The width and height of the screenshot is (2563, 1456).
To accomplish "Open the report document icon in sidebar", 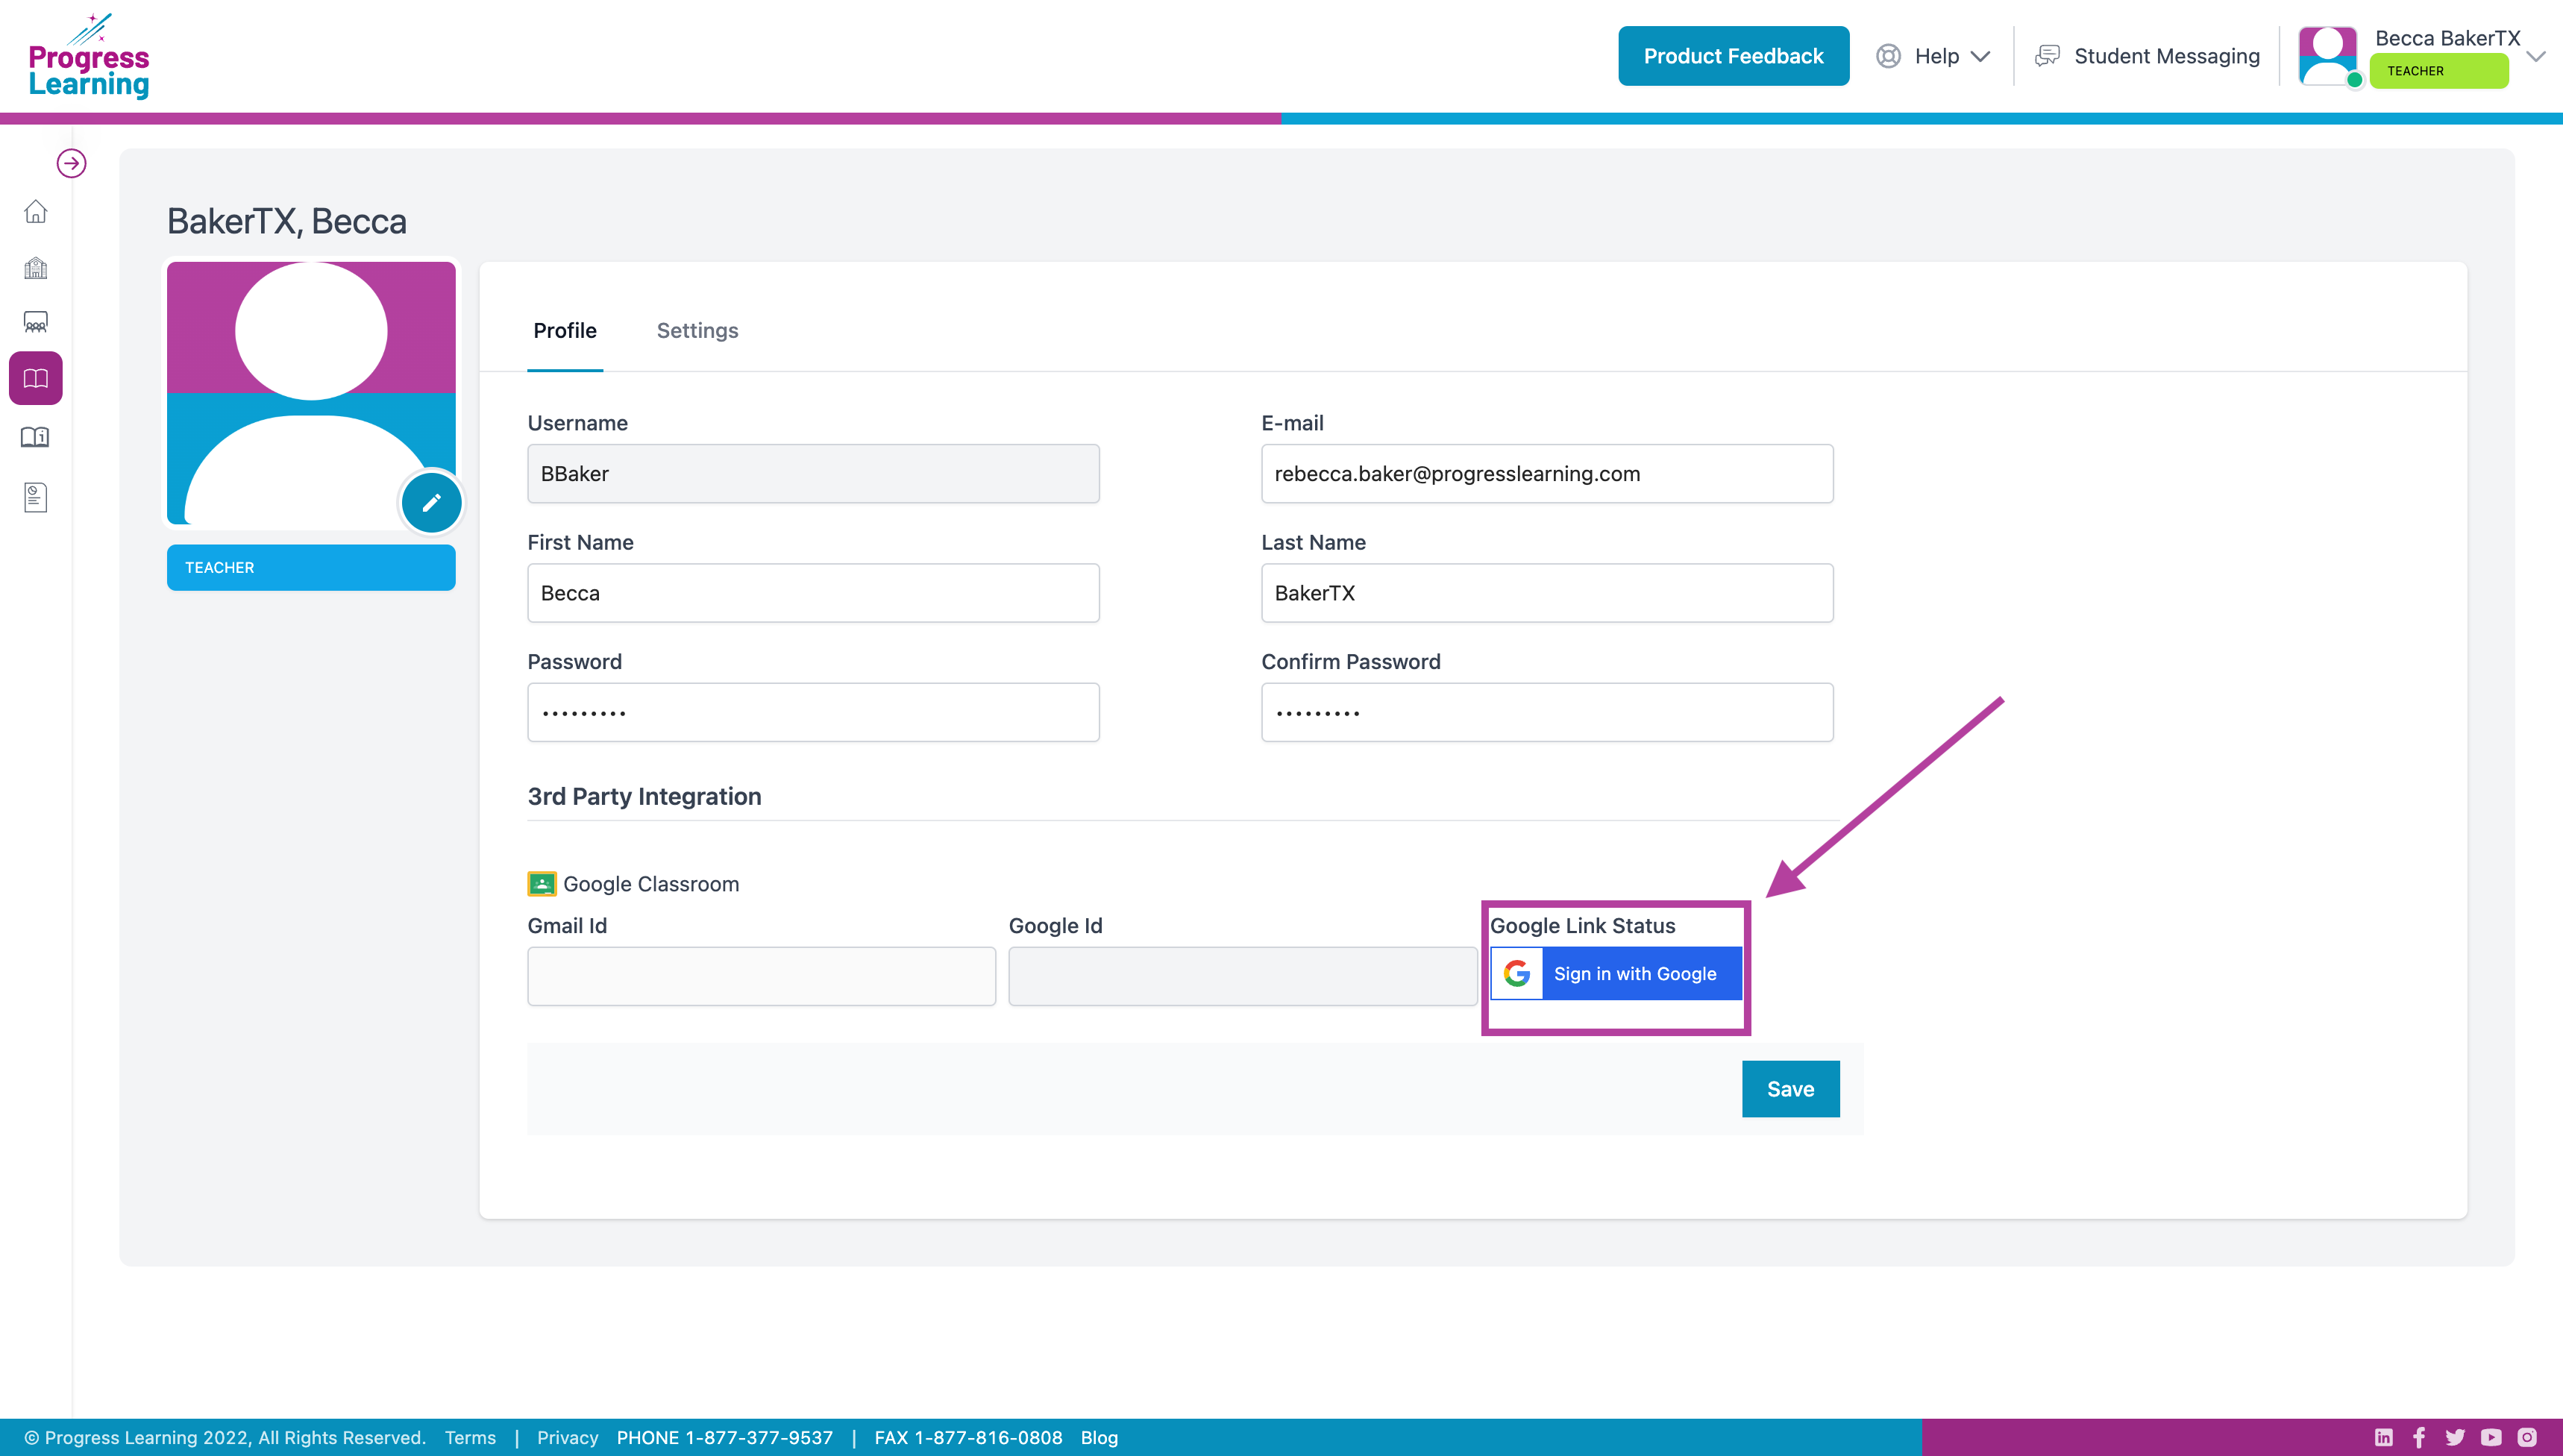I will 36,497.
